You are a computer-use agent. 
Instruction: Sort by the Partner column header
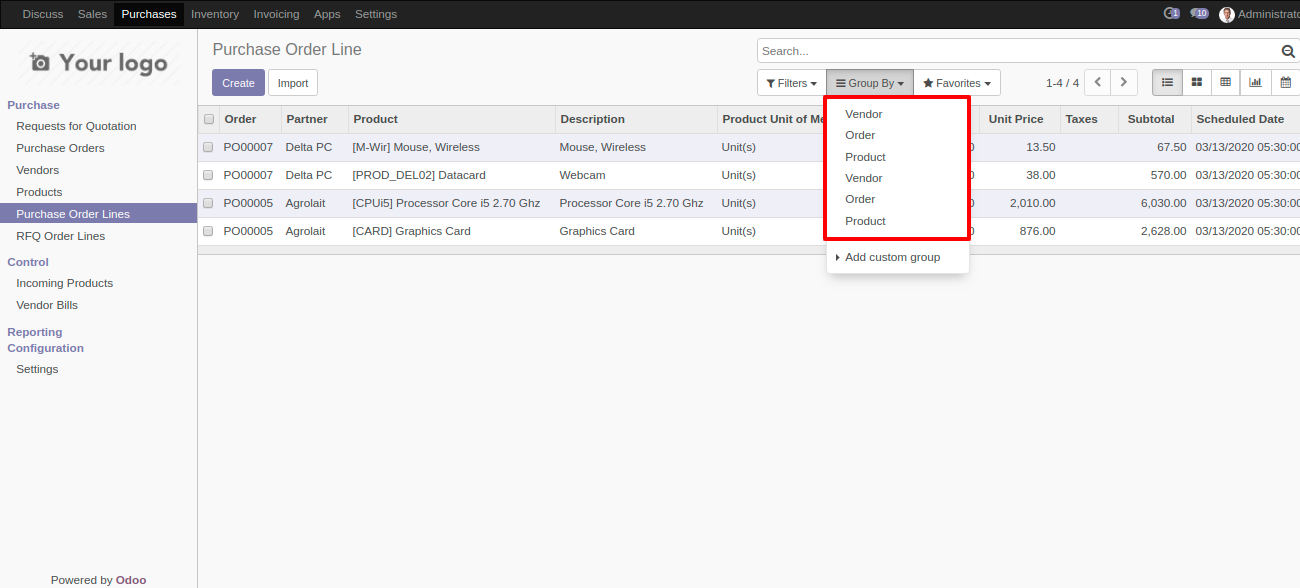[x=315, y=119]
